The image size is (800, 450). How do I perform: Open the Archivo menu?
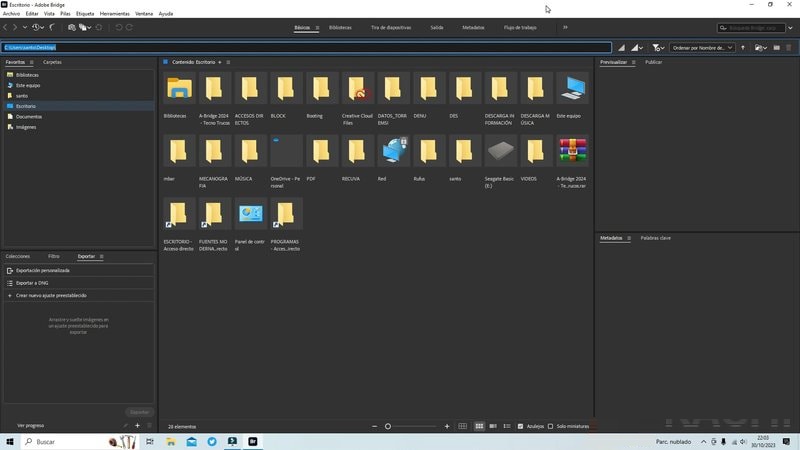pos(11,14)
